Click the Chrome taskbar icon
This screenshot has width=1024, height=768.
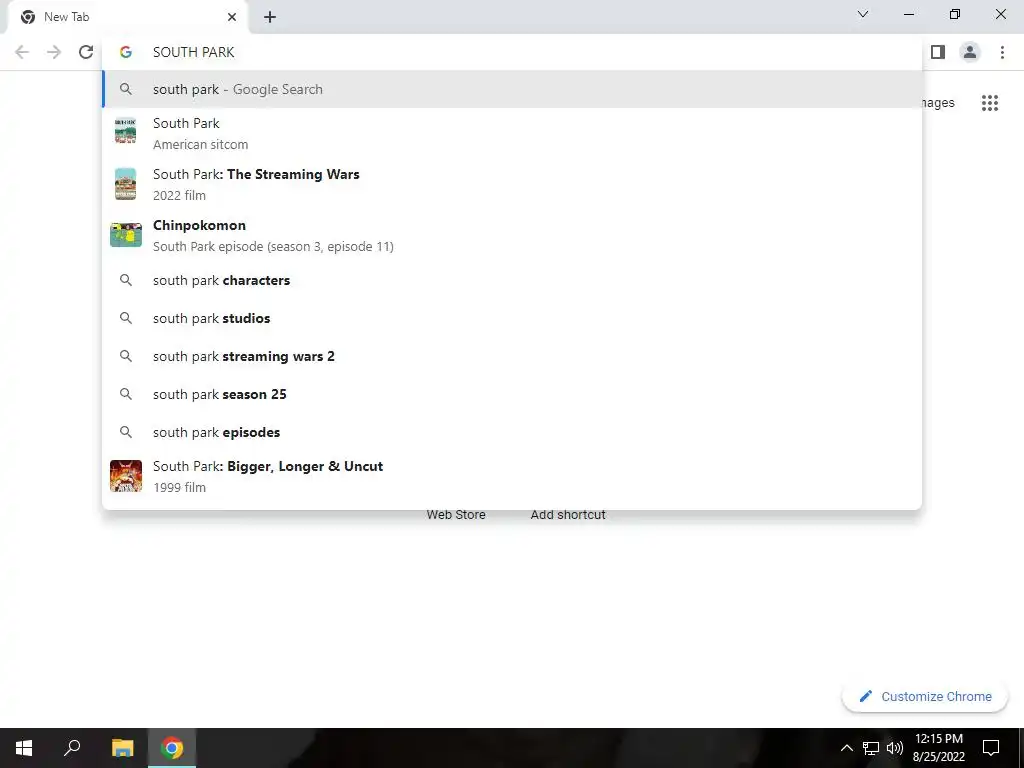pyautogui.click(x=172, y=748)
